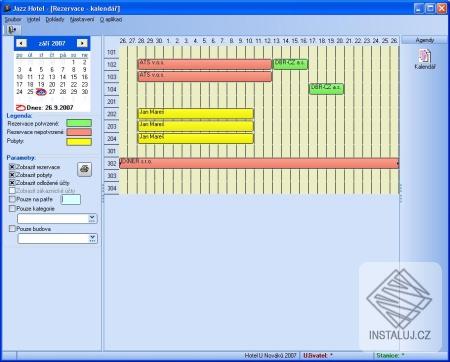Select ATS v.o.s. reservation in room 103
This screenshot has width=450, height=362.
[204, 76]
